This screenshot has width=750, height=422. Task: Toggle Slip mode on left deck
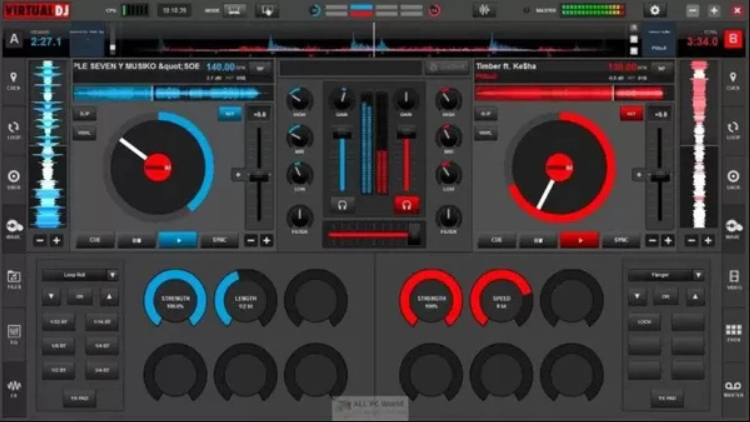click(x=85, y=114)
